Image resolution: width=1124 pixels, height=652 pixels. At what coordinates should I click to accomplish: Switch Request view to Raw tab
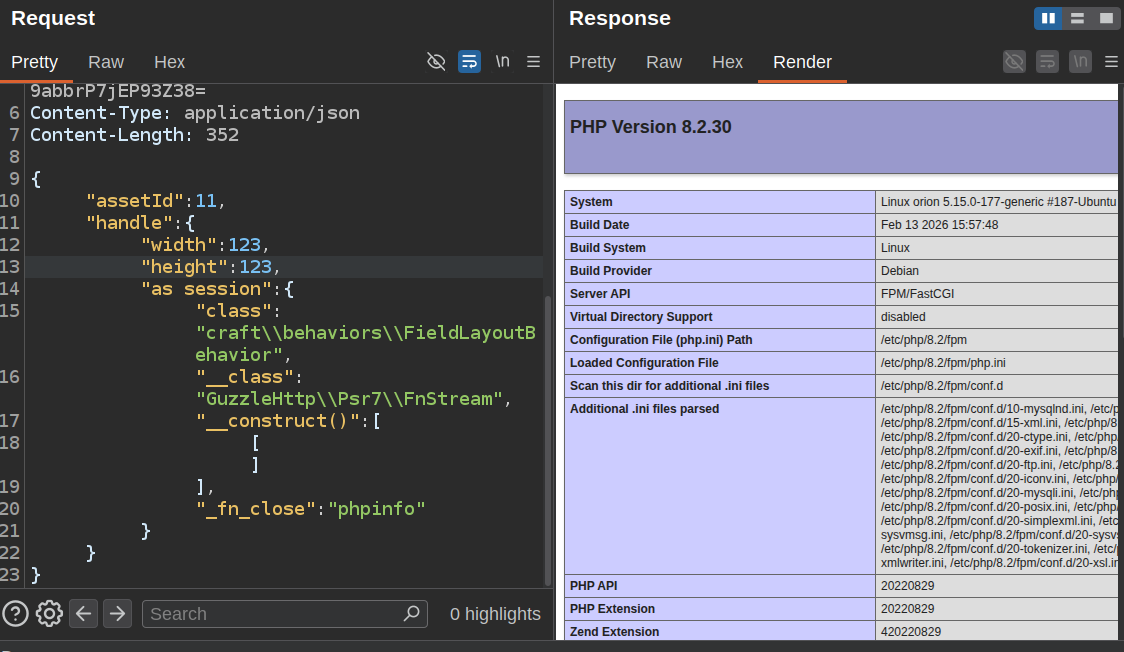106,62
